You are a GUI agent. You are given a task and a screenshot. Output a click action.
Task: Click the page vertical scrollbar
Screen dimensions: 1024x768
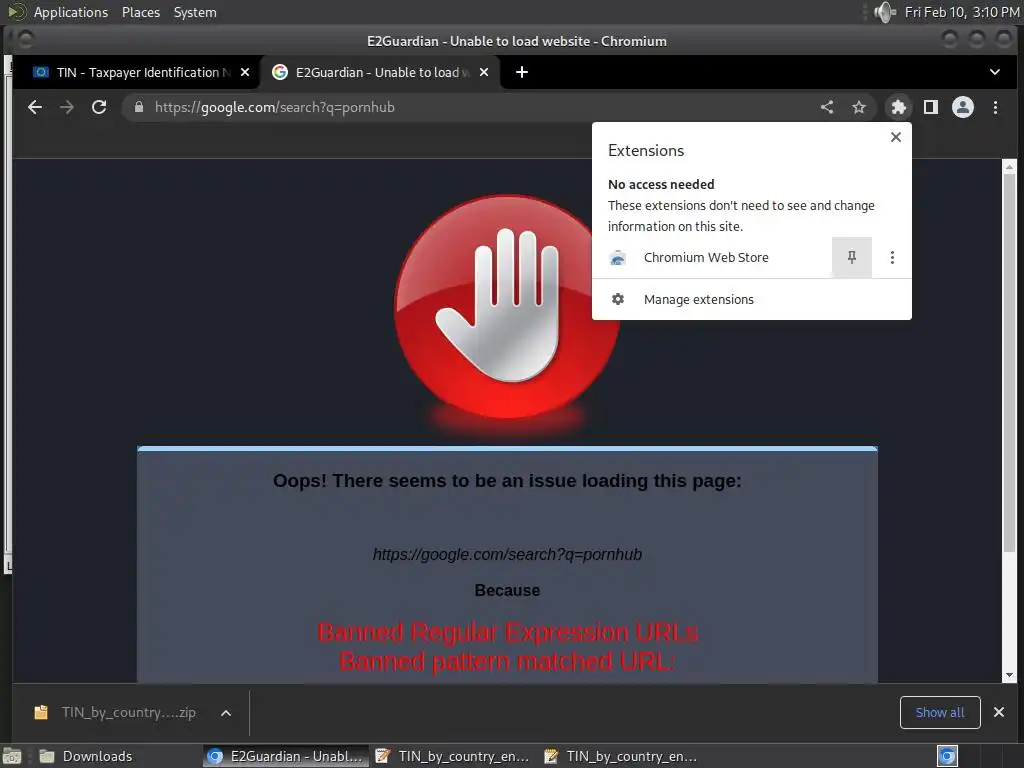1010,363
